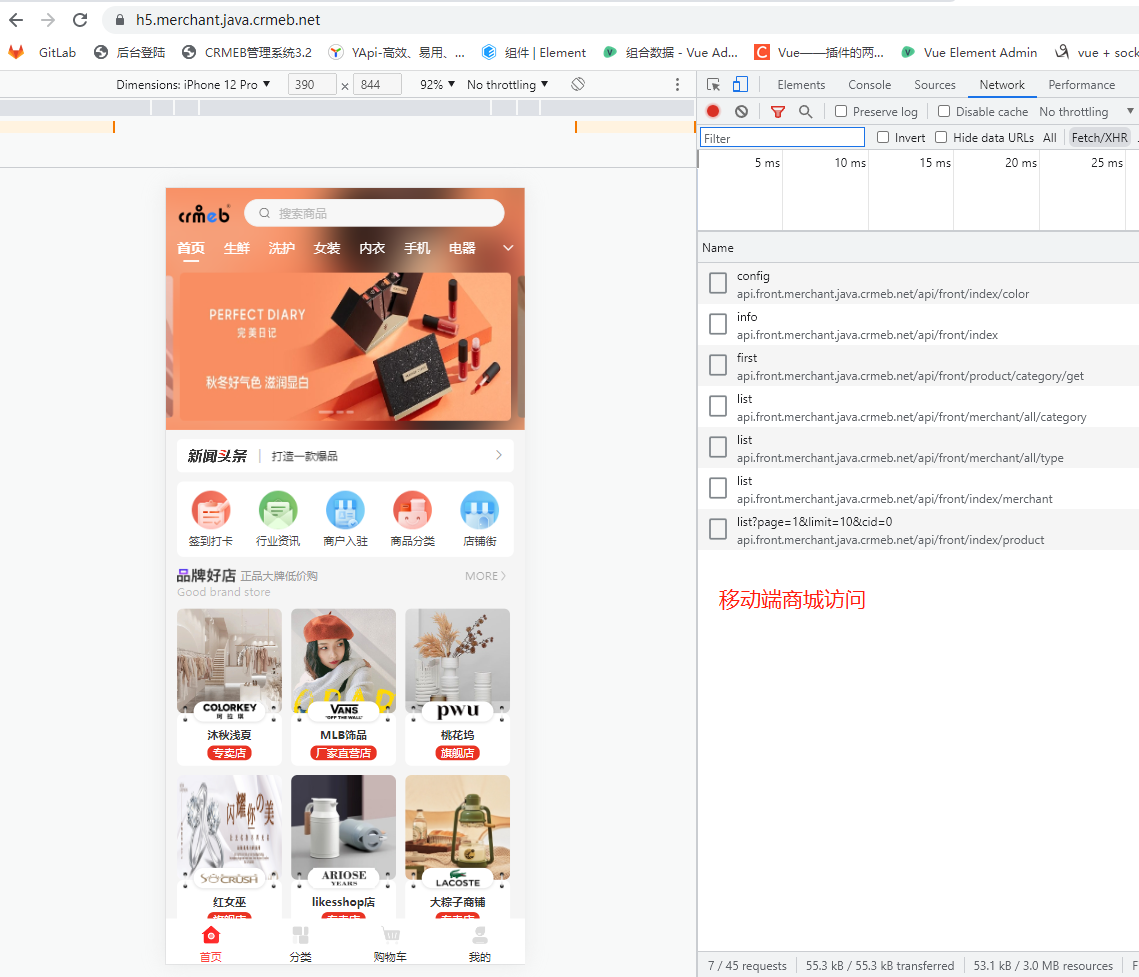Screen dimensions: 1139x977
Task: Open the 组件 | Element bookmark
Action: [534, 52]
